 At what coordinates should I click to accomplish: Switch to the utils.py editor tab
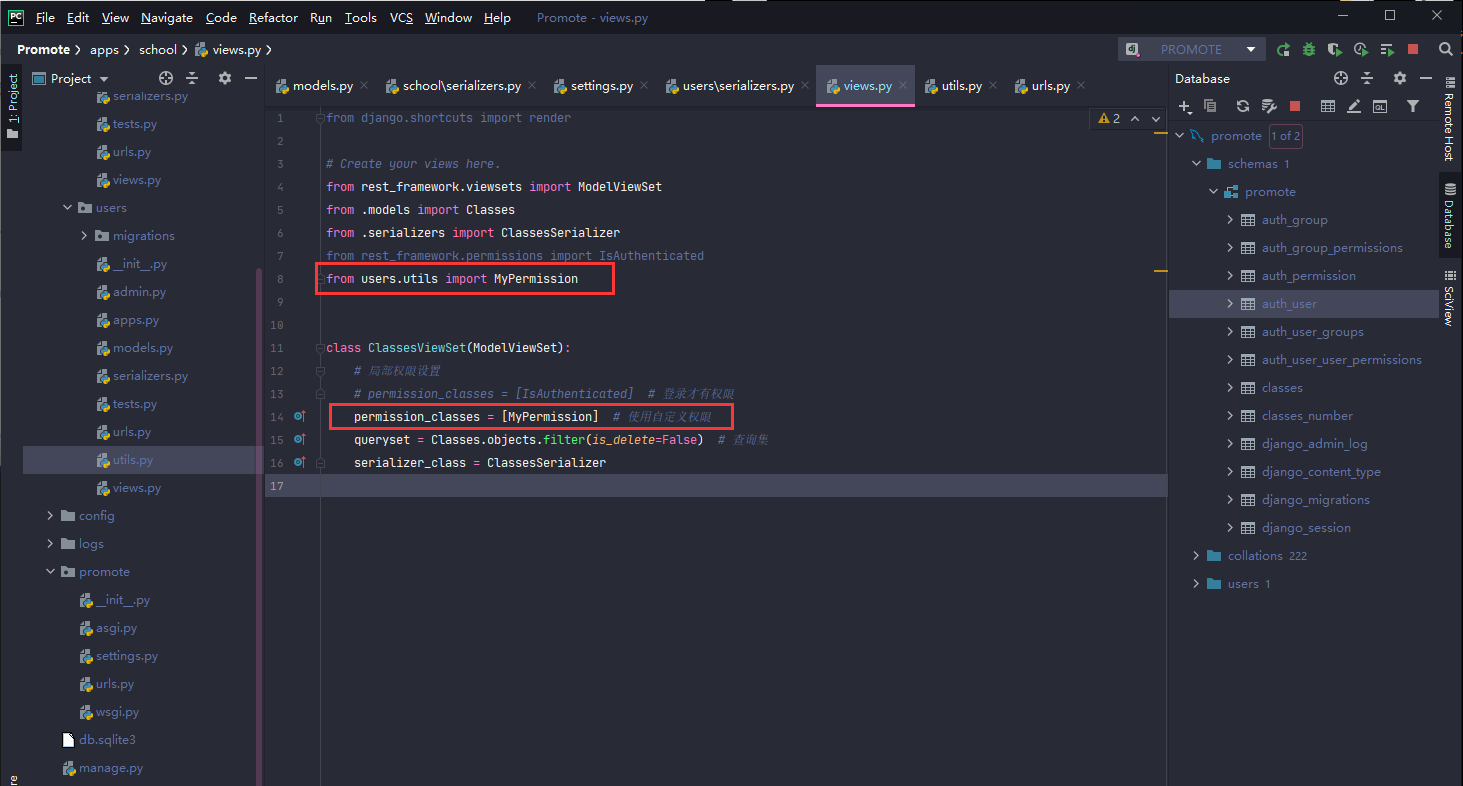tap(961, 86)
